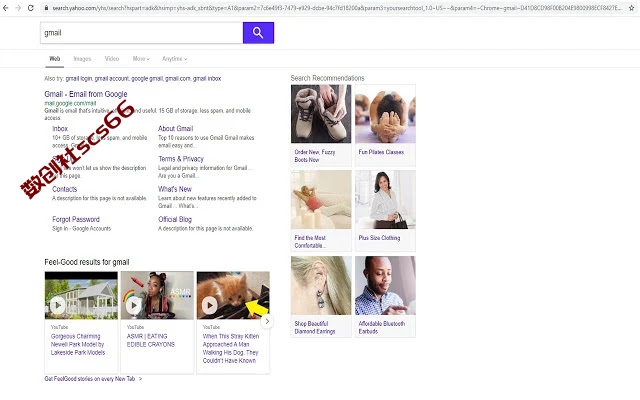Open Plus Size Clothing link
The height and width of the screenshot is (400, 640).
click(x=379, y=238)
